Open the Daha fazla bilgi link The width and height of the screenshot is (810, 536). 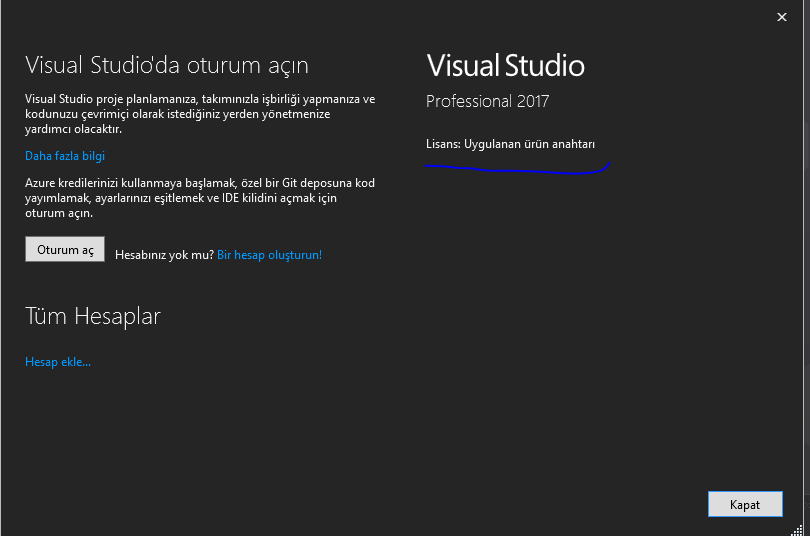[x=65, y=156]
